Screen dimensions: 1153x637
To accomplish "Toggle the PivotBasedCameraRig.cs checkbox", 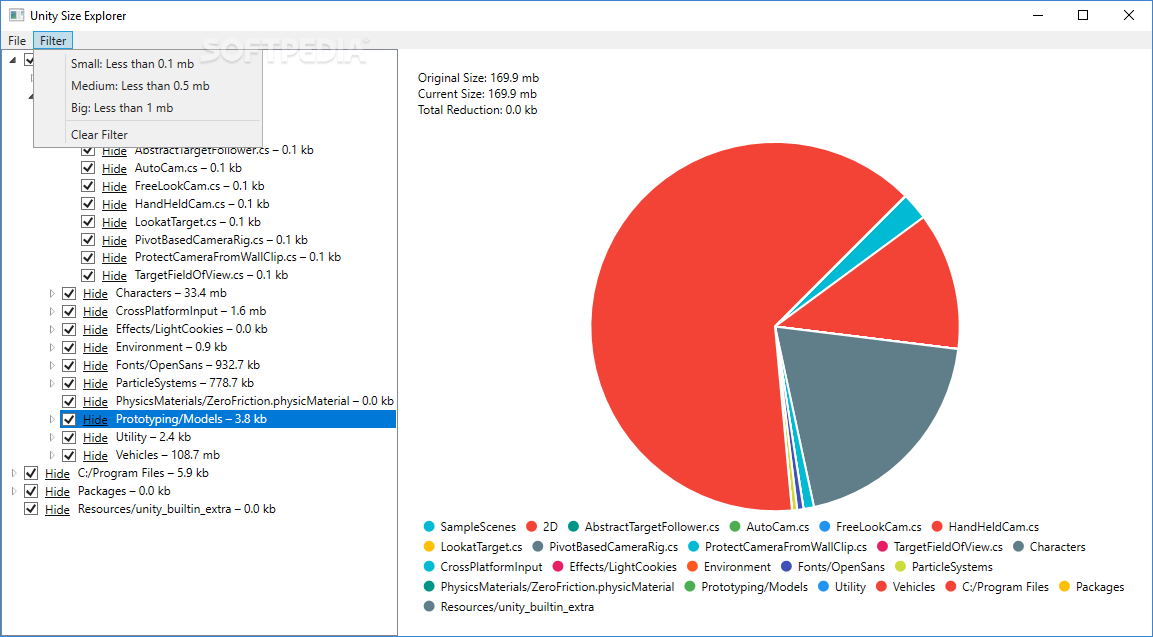I will pos(88,240).
